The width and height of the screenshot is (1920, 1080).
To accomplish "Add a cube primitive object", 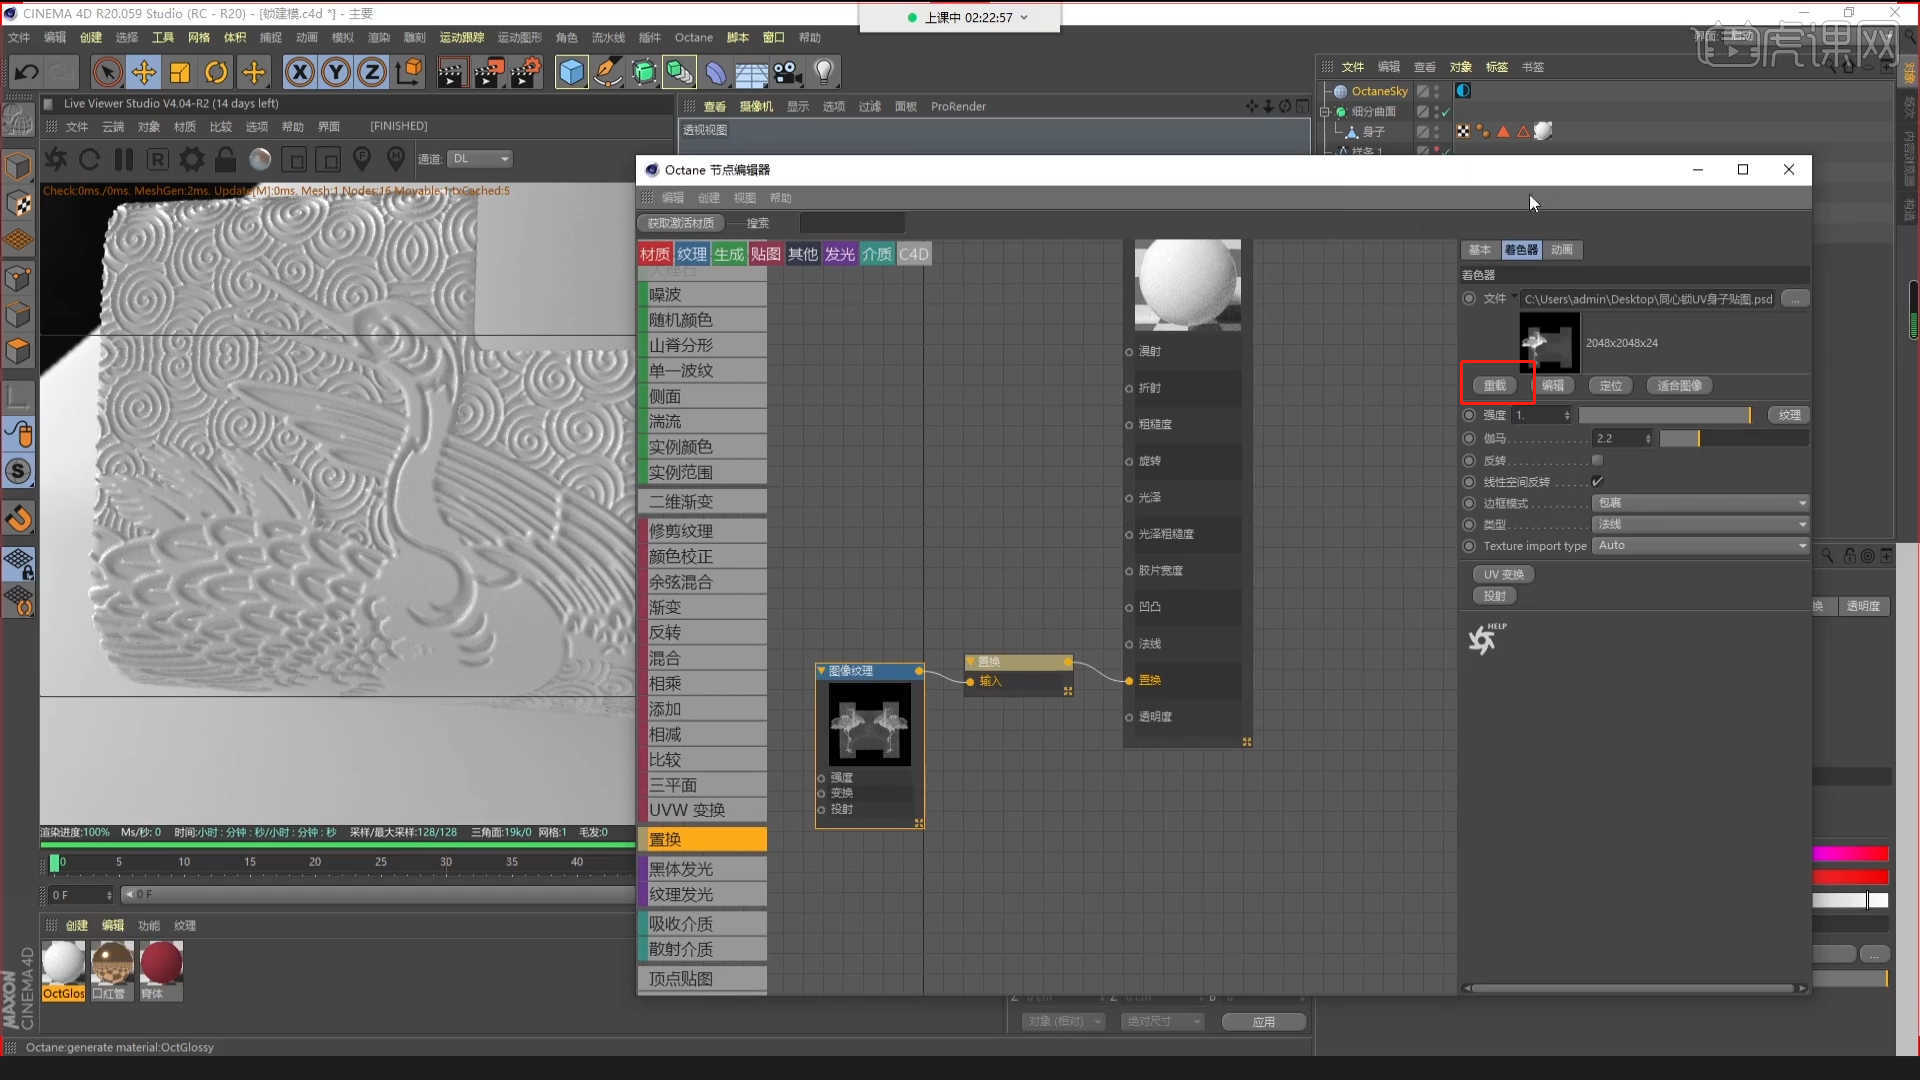I will click(x=571, y=72).
